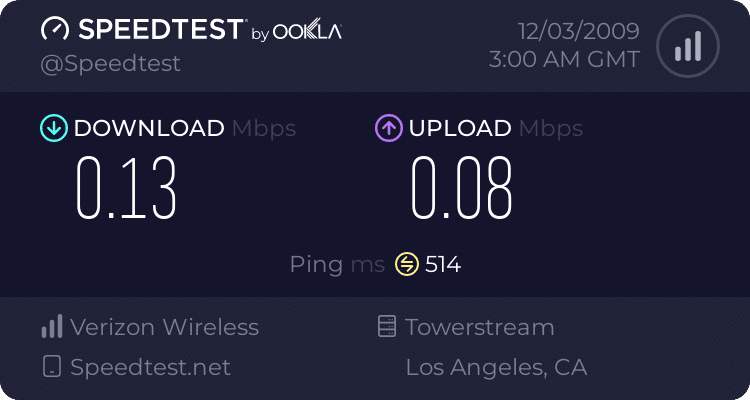Click the cyan download arrow icon

[54, 128]
